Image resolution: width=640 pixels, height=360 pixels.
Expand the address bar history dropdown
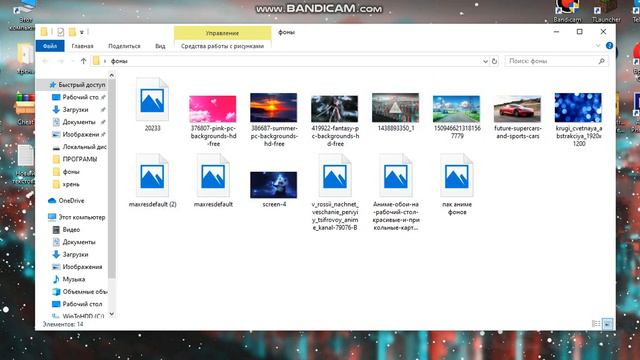coord(485,61)
